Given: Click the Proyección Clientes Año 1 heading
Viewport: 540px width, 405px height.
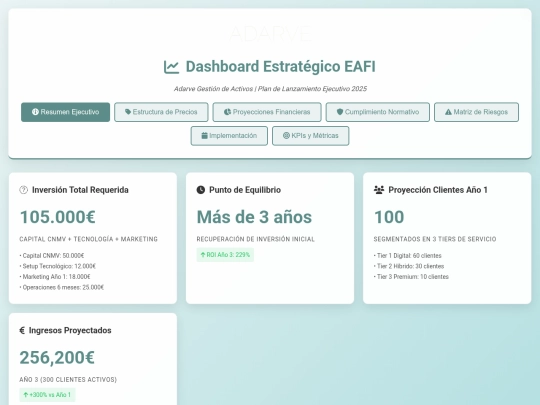Looking at the screenshot, I should click(x=438, y=190).
